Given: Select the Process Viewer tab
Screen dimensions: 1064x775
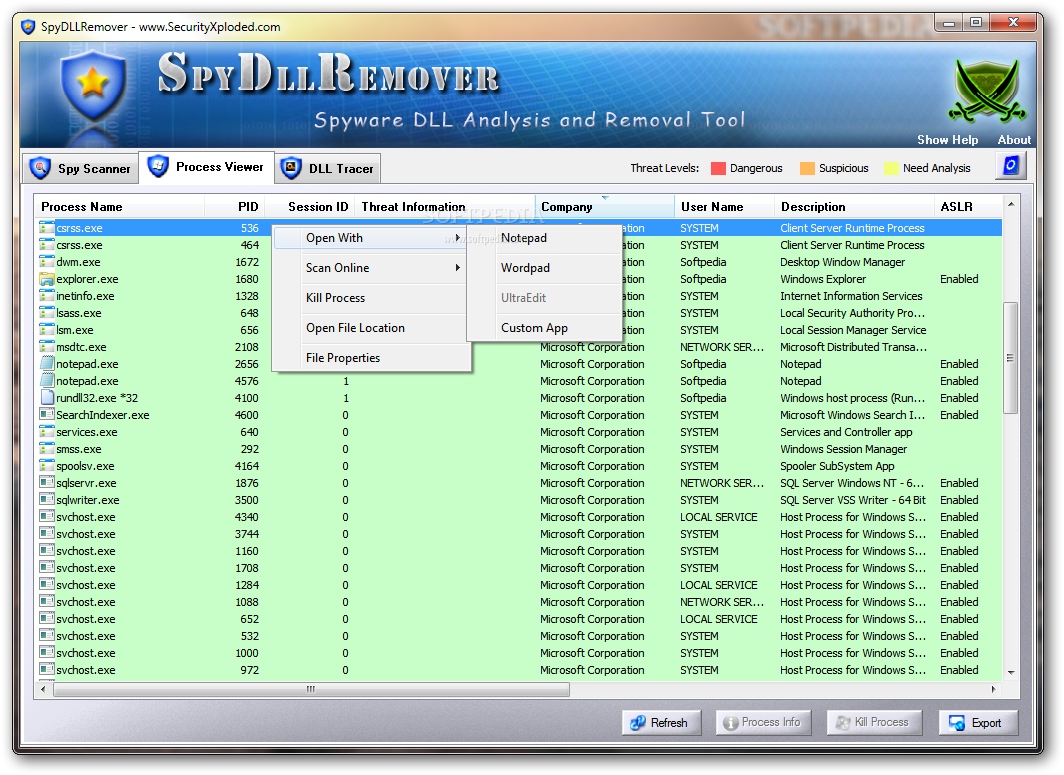Looking at the screenshot, I should (x=206, y=167).
